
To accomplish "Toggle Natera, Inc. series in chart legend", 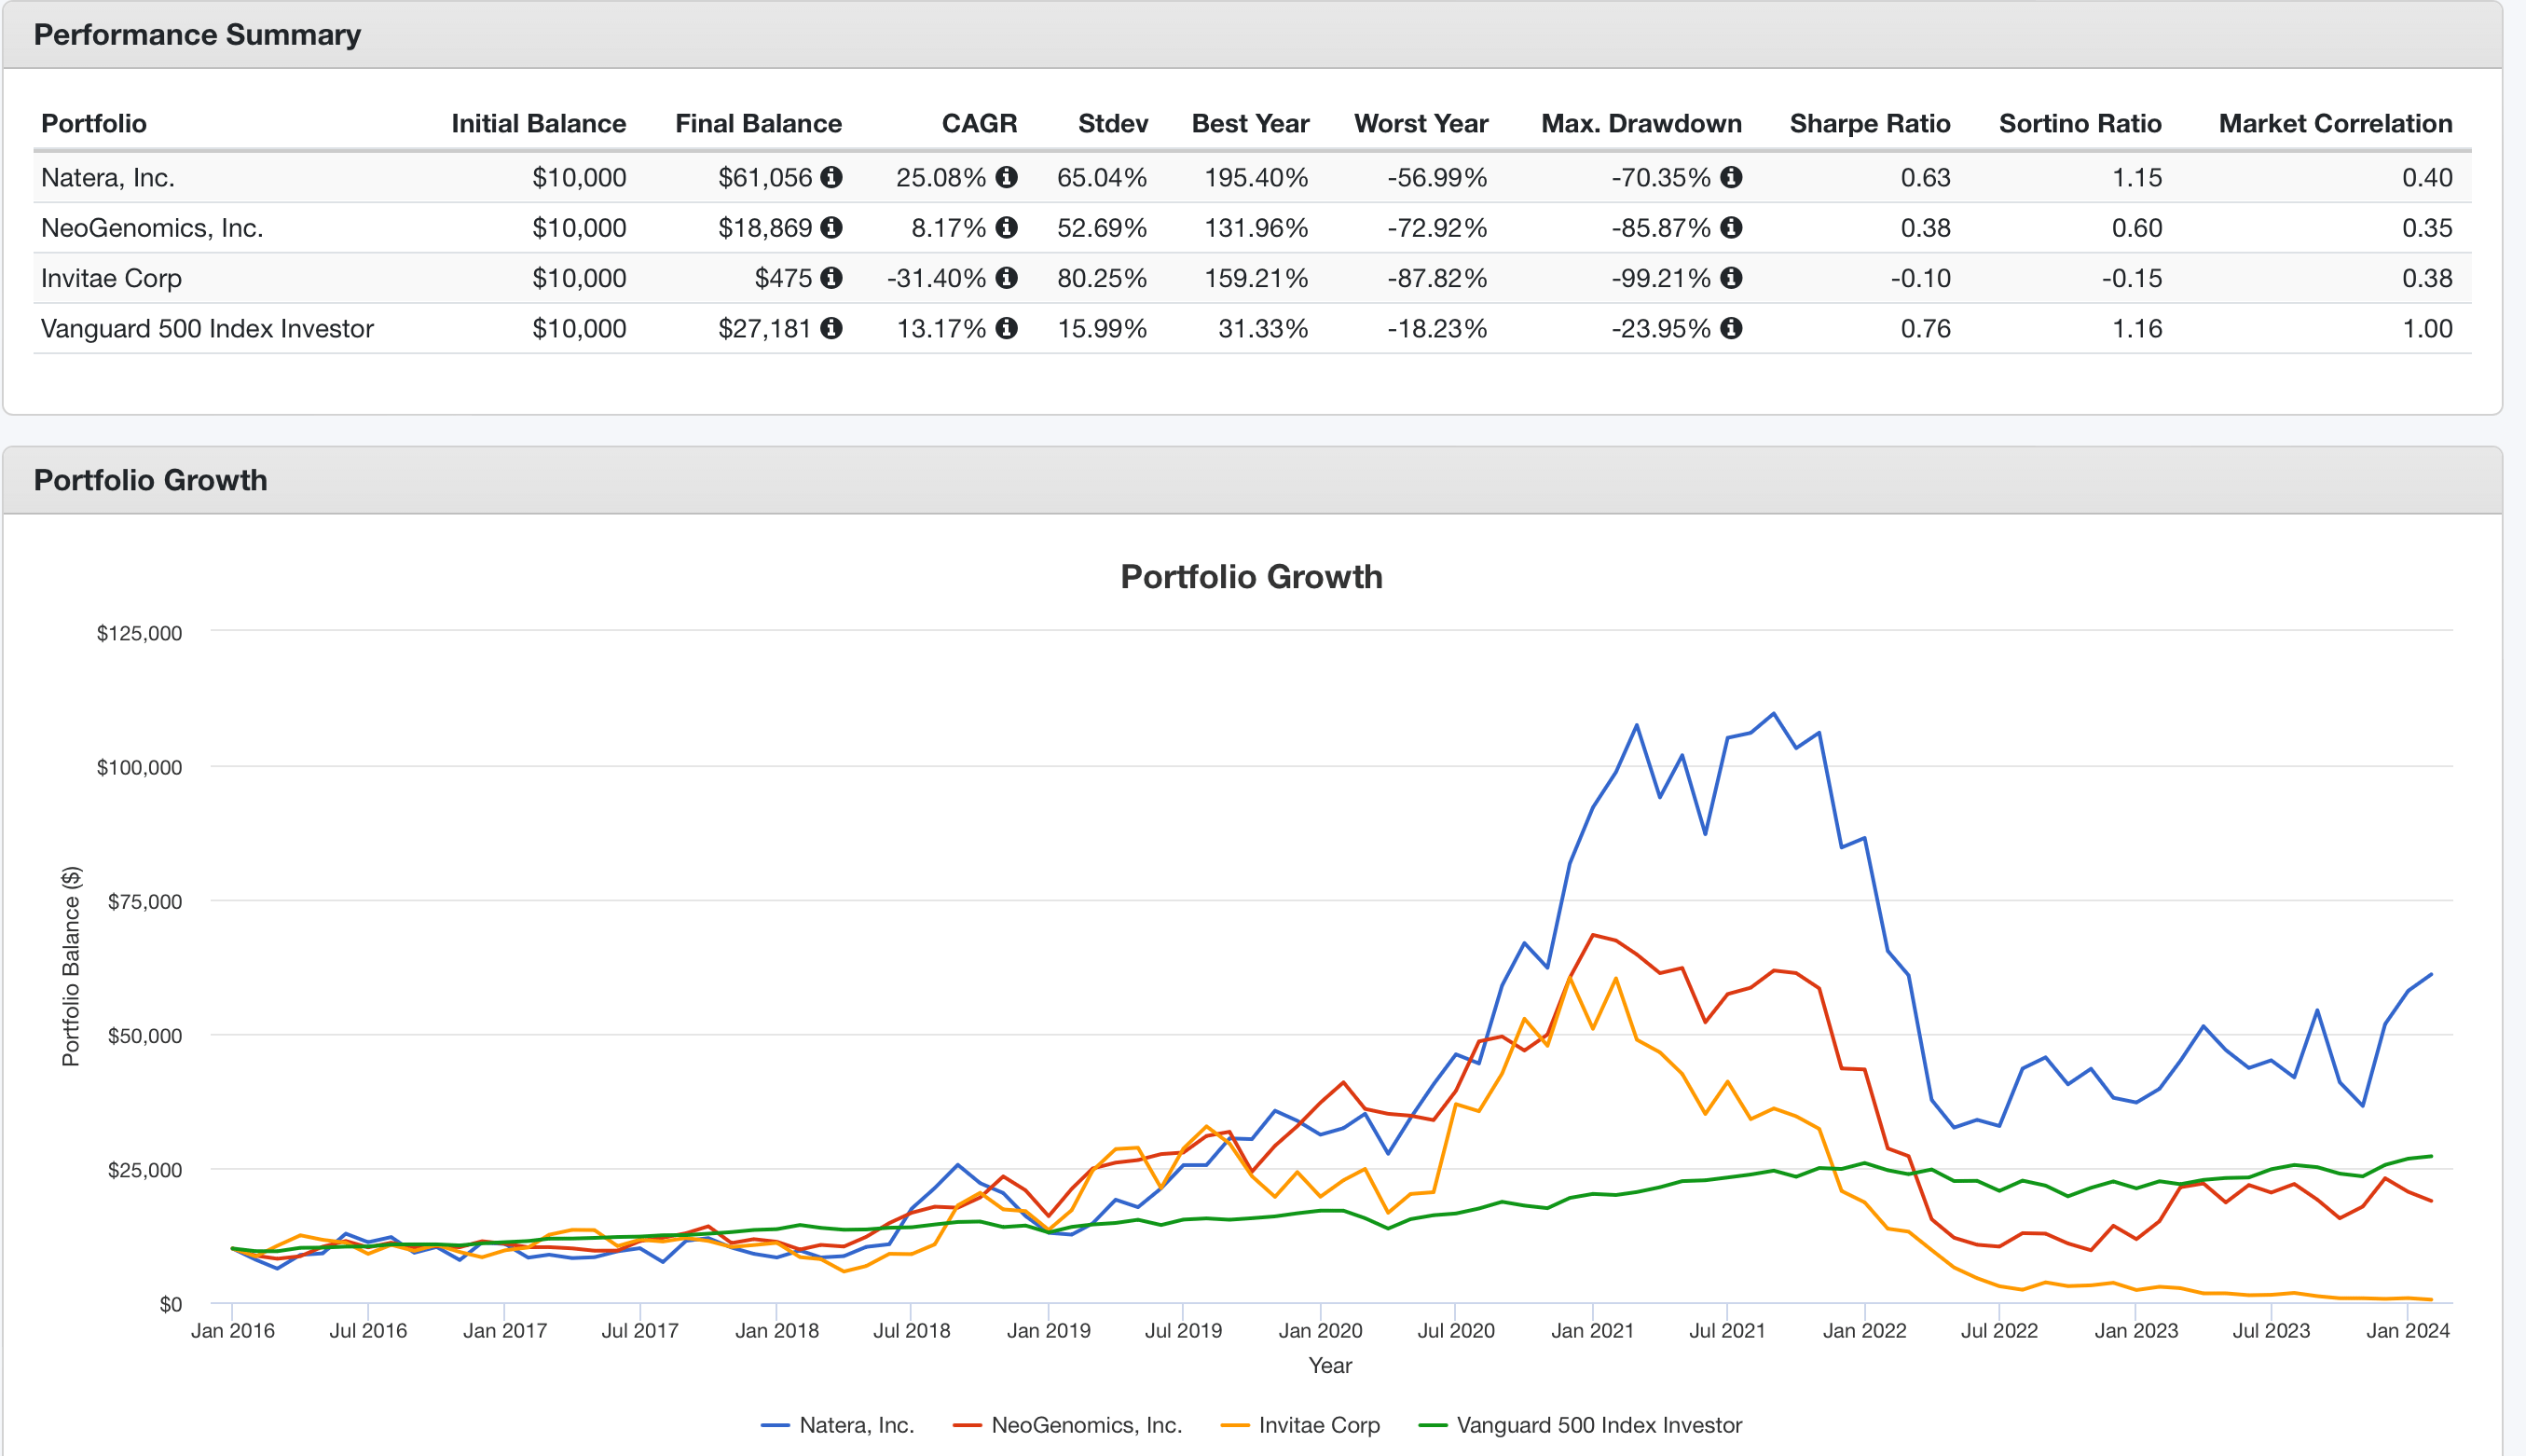I will coord(855,1424).
